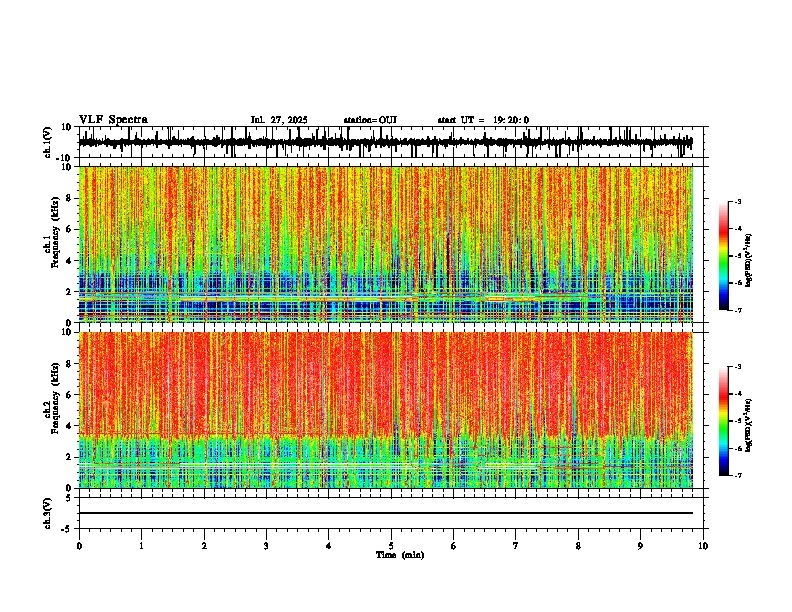
Task: Click the "station=OUI" label
Action: click(x=370, y=120)
